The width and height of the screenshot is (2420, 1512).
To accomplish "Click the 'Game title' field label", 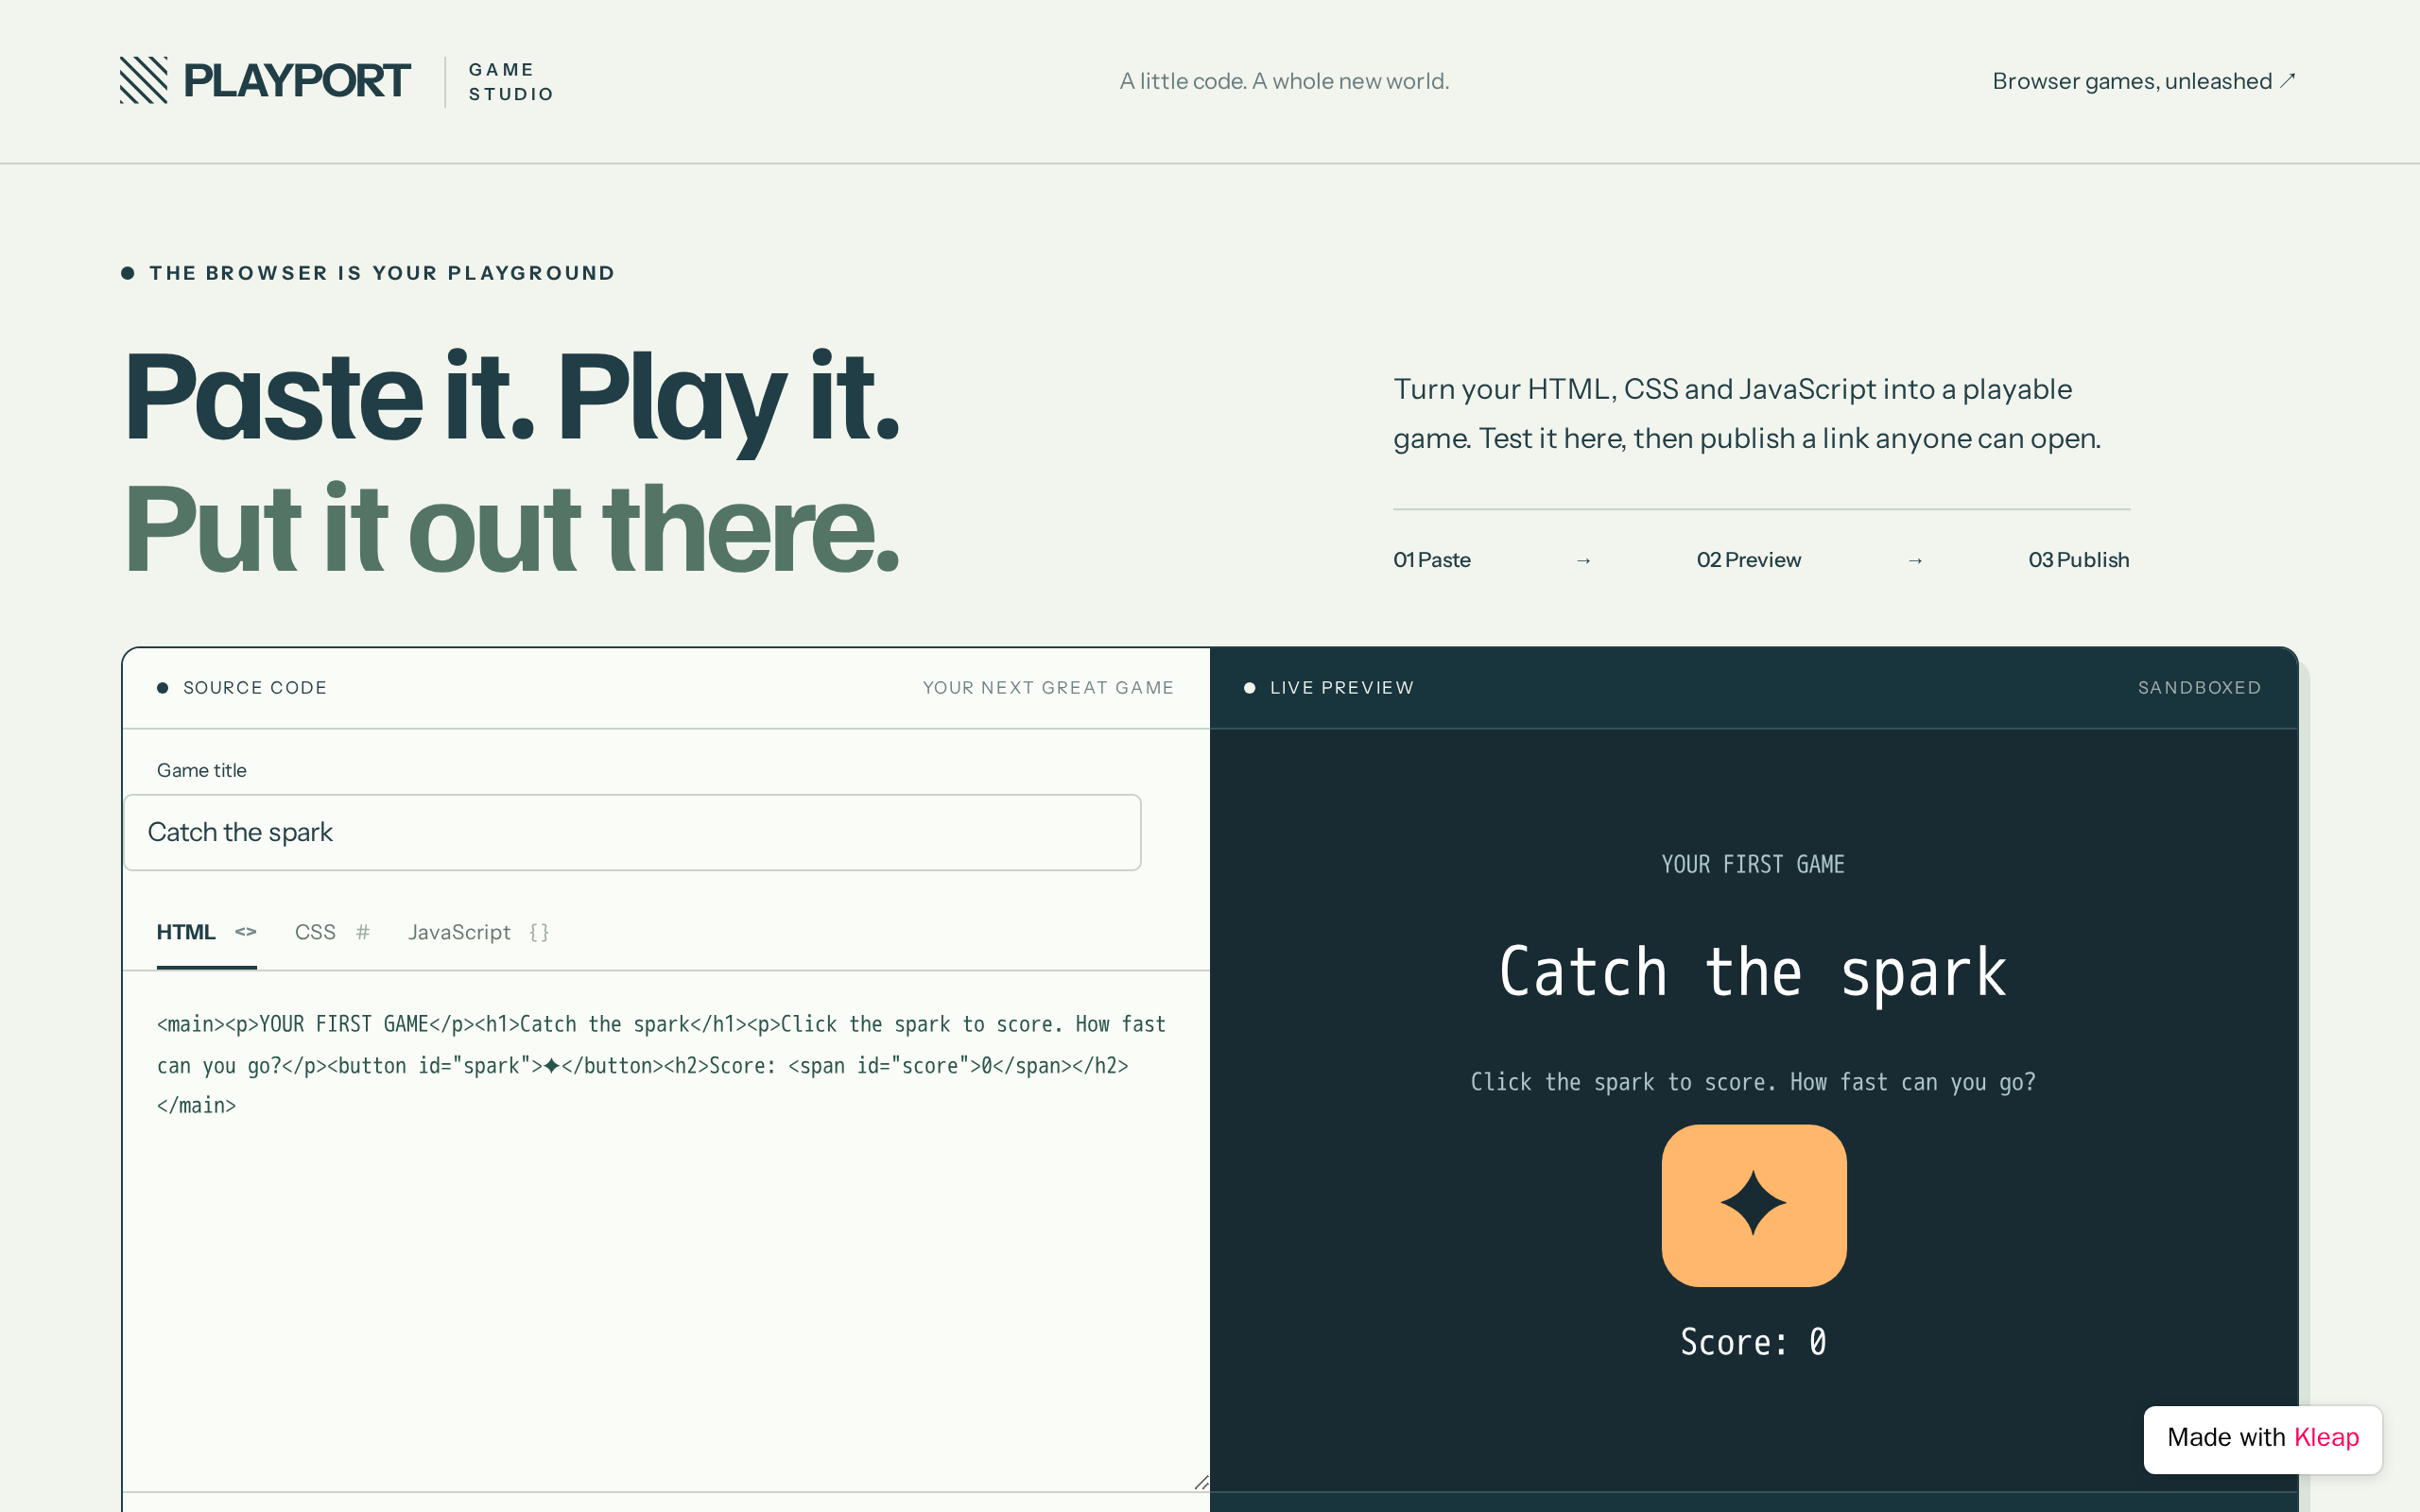I will [x=201, y=770].
